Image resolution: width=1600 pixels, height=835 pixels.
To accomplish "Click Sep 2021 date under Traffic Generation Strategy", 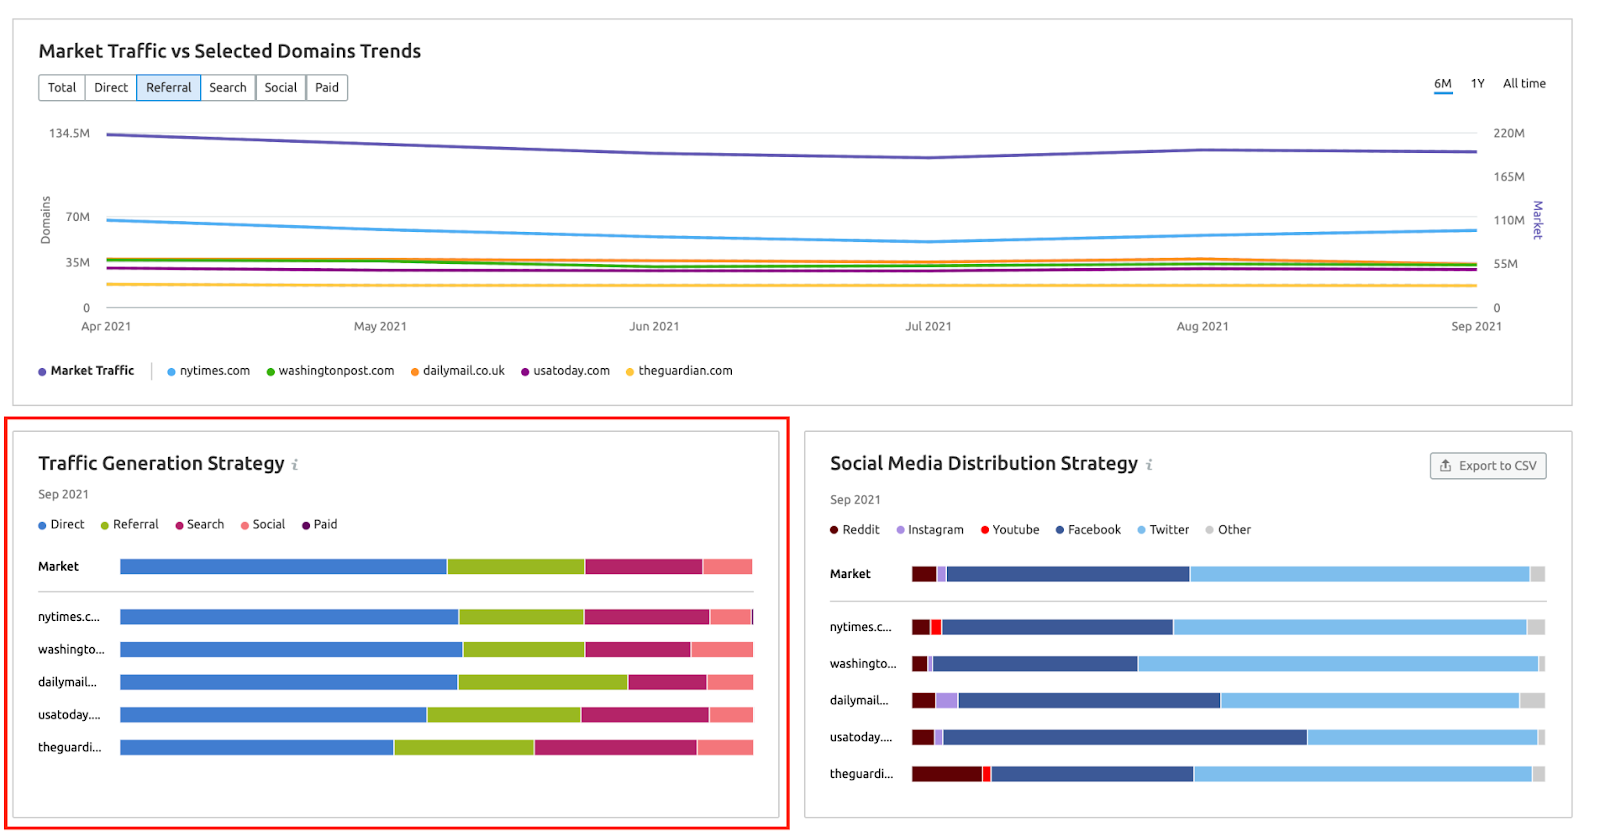I will pyautogui.click(x=63, y=495).
